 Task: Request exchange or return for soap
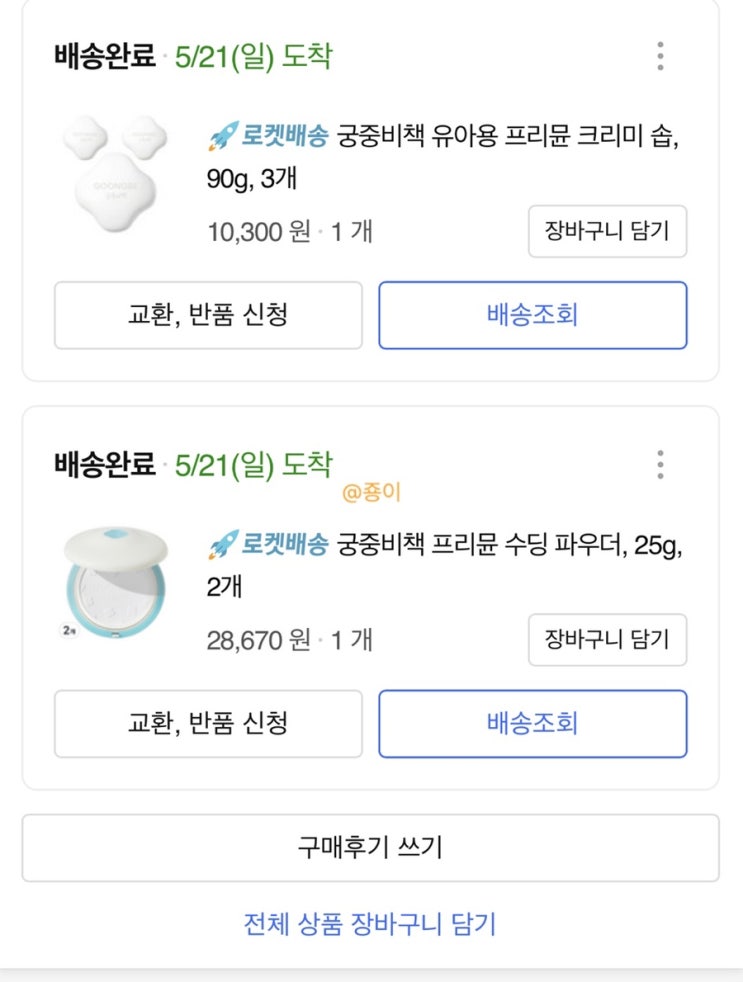pos(208,315)
